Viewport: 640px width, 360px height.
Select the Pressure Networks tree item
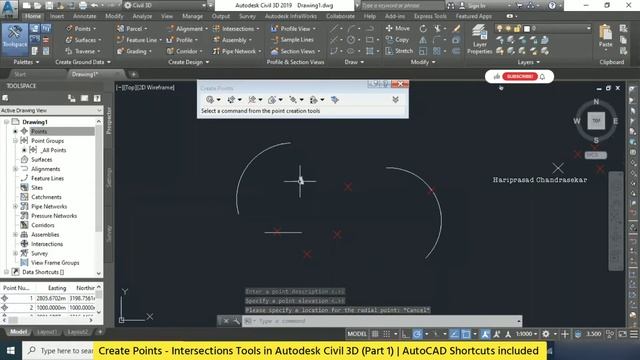[54, 216]
